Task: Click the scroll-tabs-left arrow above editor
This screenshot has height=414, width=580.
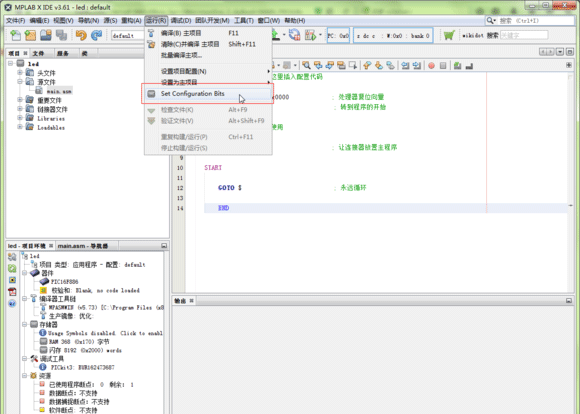Action: pos(543,52)
